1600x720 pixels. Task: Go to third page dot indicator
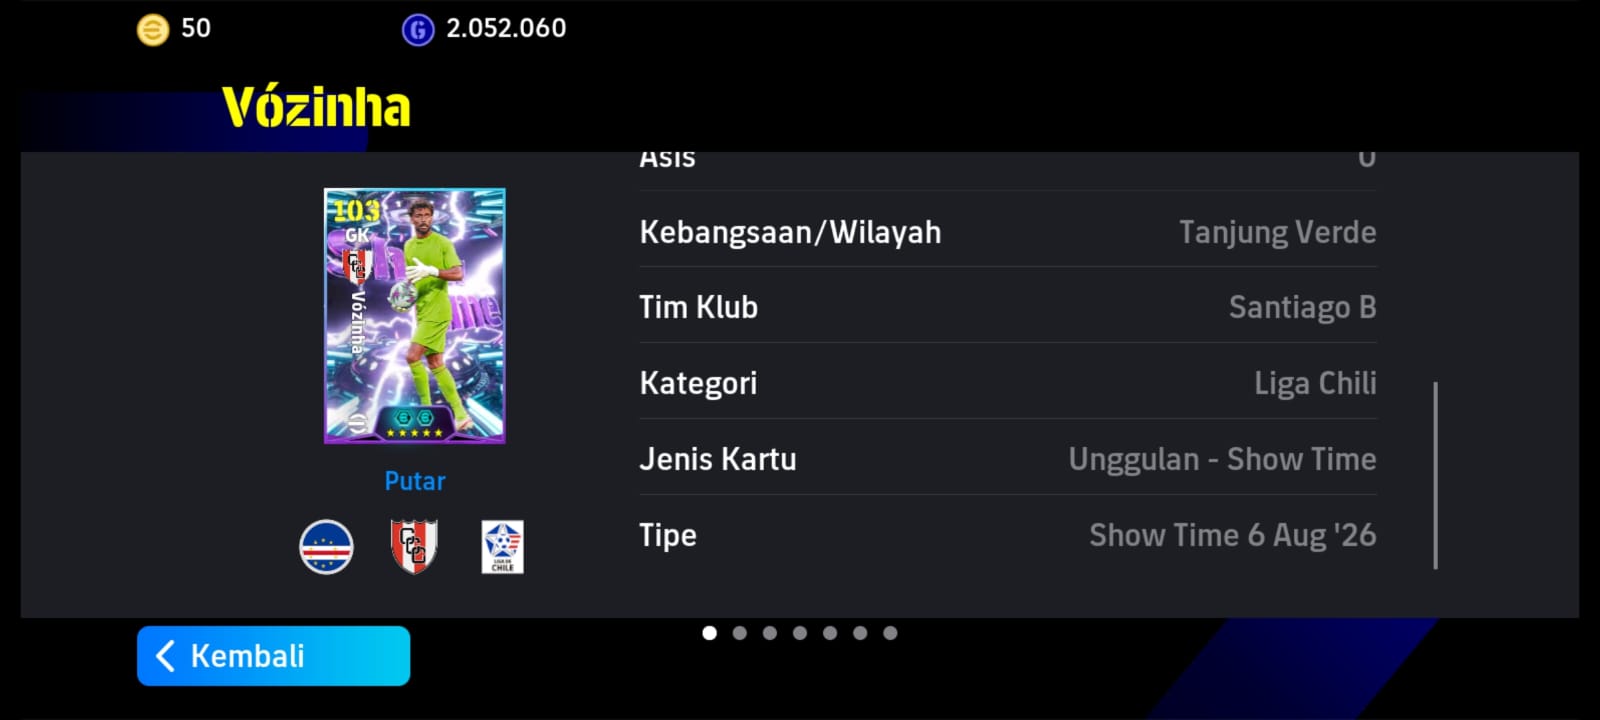[x=770, y=633]
